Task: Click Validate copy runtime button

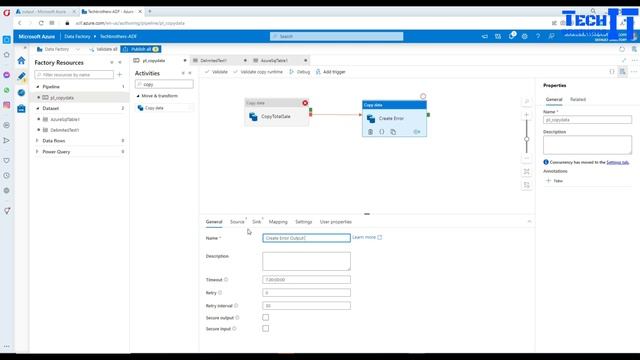Action: [x=258, y=72]
